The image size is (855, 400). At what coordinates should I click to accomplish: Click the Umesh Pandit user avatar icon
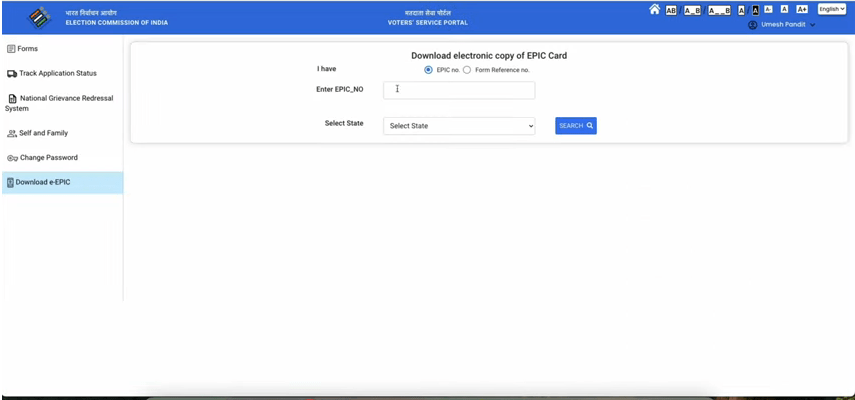(x=752, y=24)
